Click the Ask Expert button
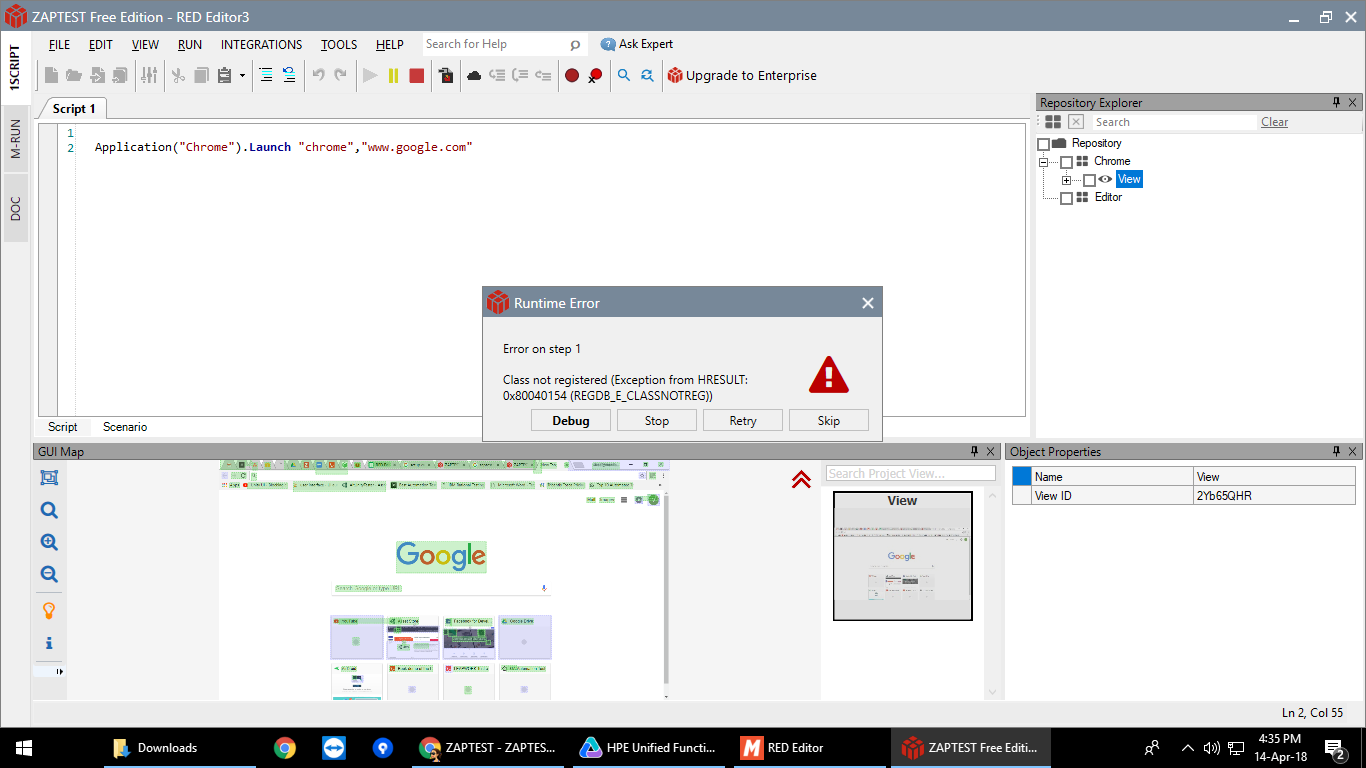 pyautogui.click(x=637, y=44)
